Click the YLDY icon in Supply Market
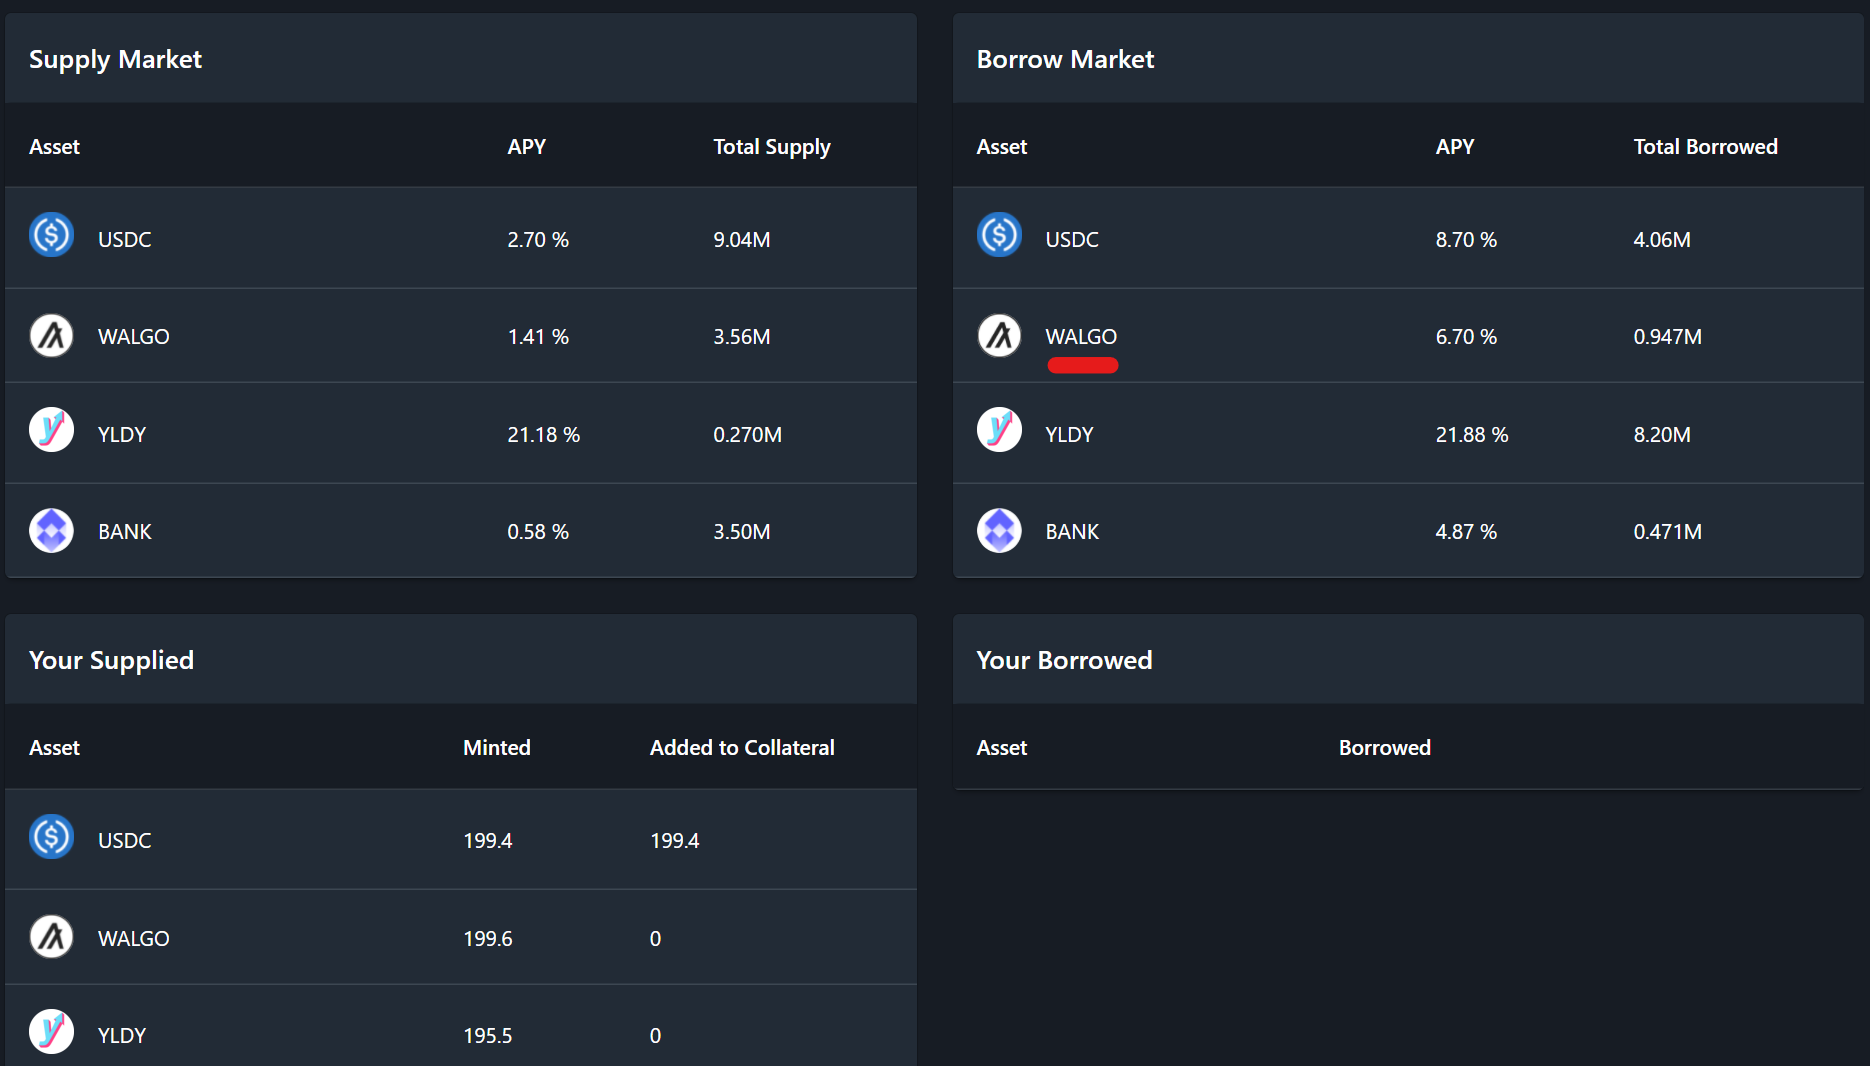1870x1066 pixels. pyautogui.click(x=51, y=430)
